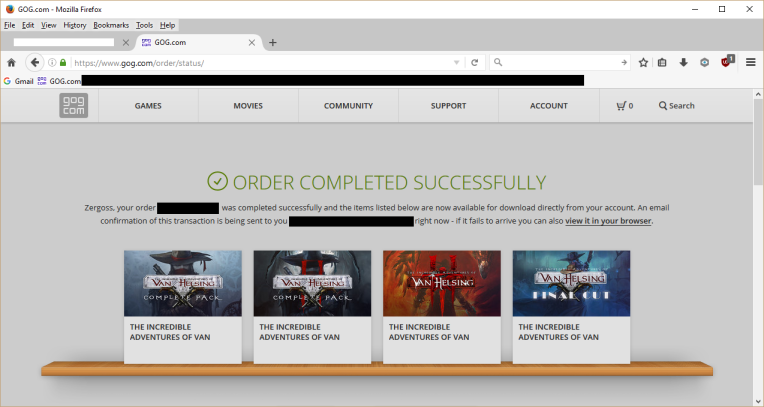Screen dimensions: 764x407
Task: Open the Edit menu
Action: tap(28, 25)
